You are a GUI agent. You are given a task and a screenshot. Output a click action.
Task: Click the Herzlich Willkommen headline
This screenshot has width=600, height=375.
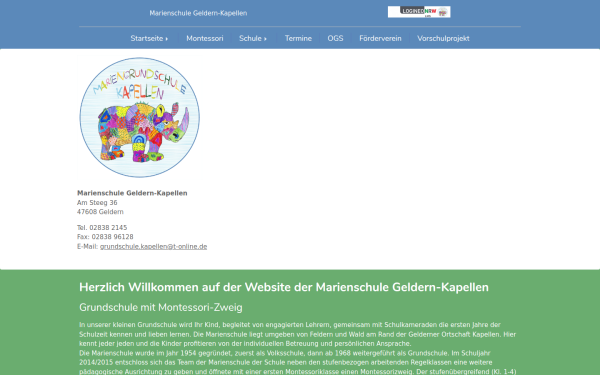tap(284, 287)
